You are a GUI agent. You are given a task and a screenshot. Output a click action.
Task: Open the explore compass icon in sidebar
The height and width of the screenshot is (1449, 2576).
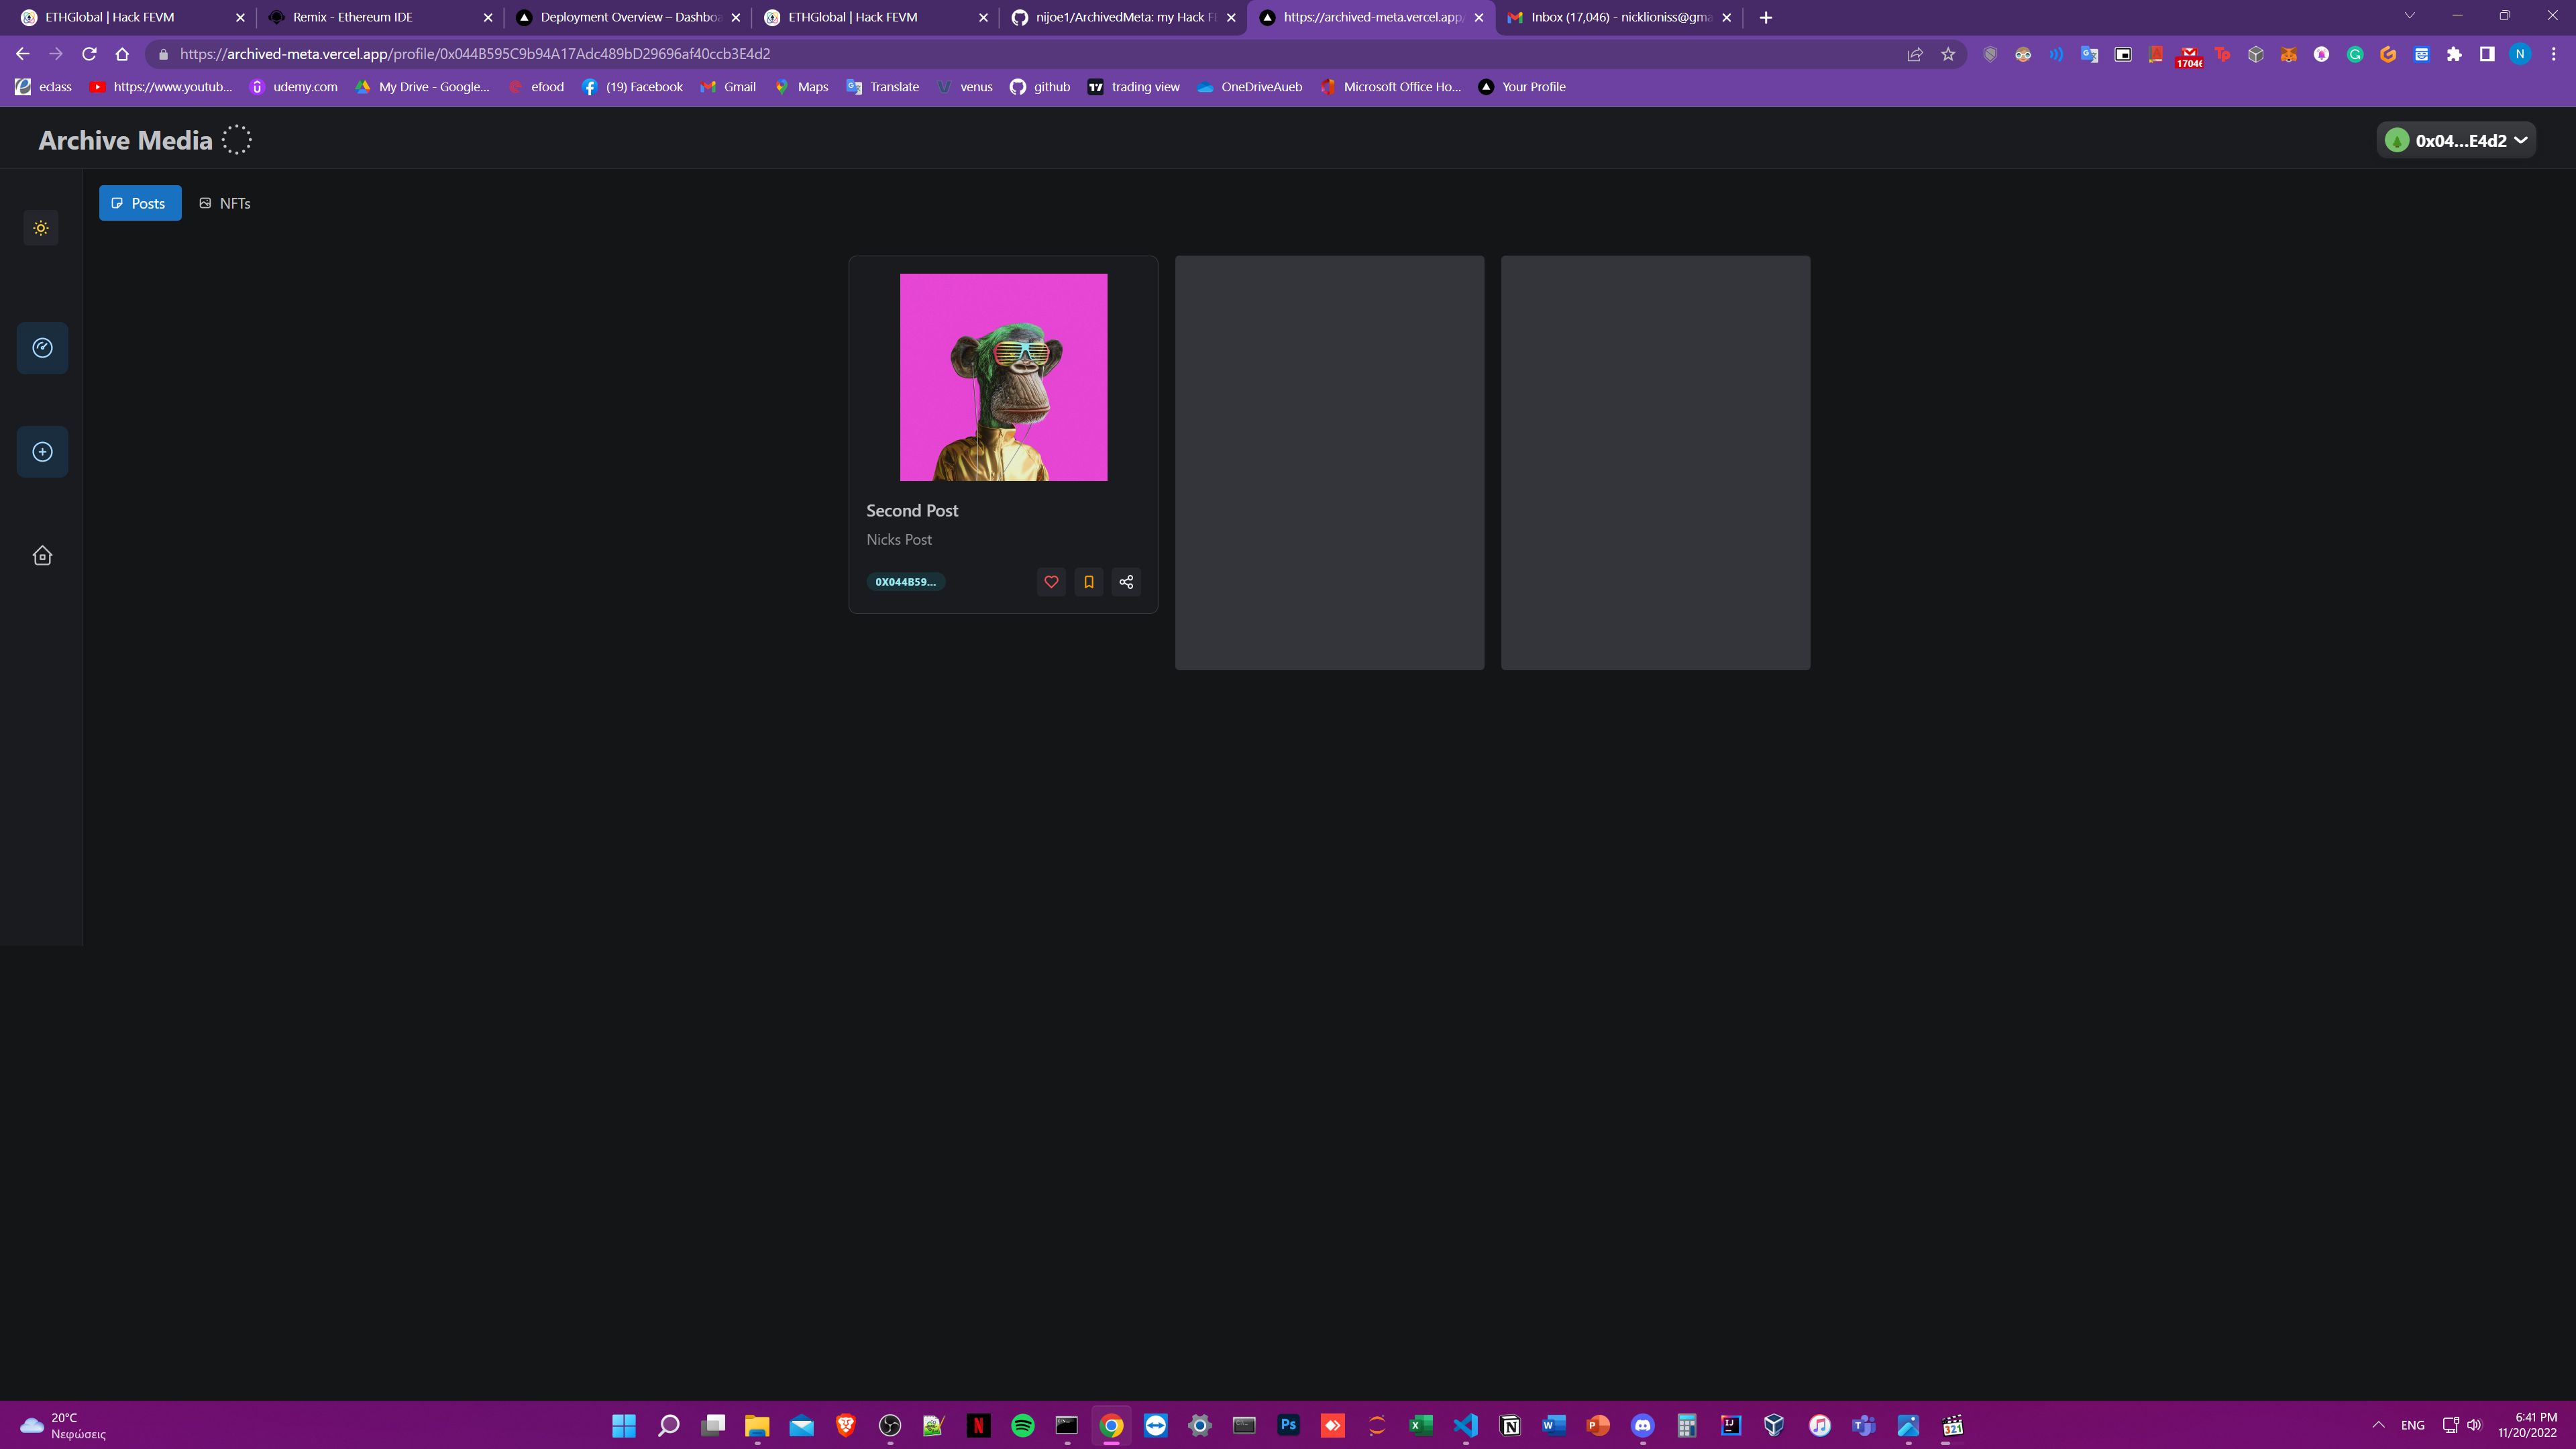click(42, 348)
